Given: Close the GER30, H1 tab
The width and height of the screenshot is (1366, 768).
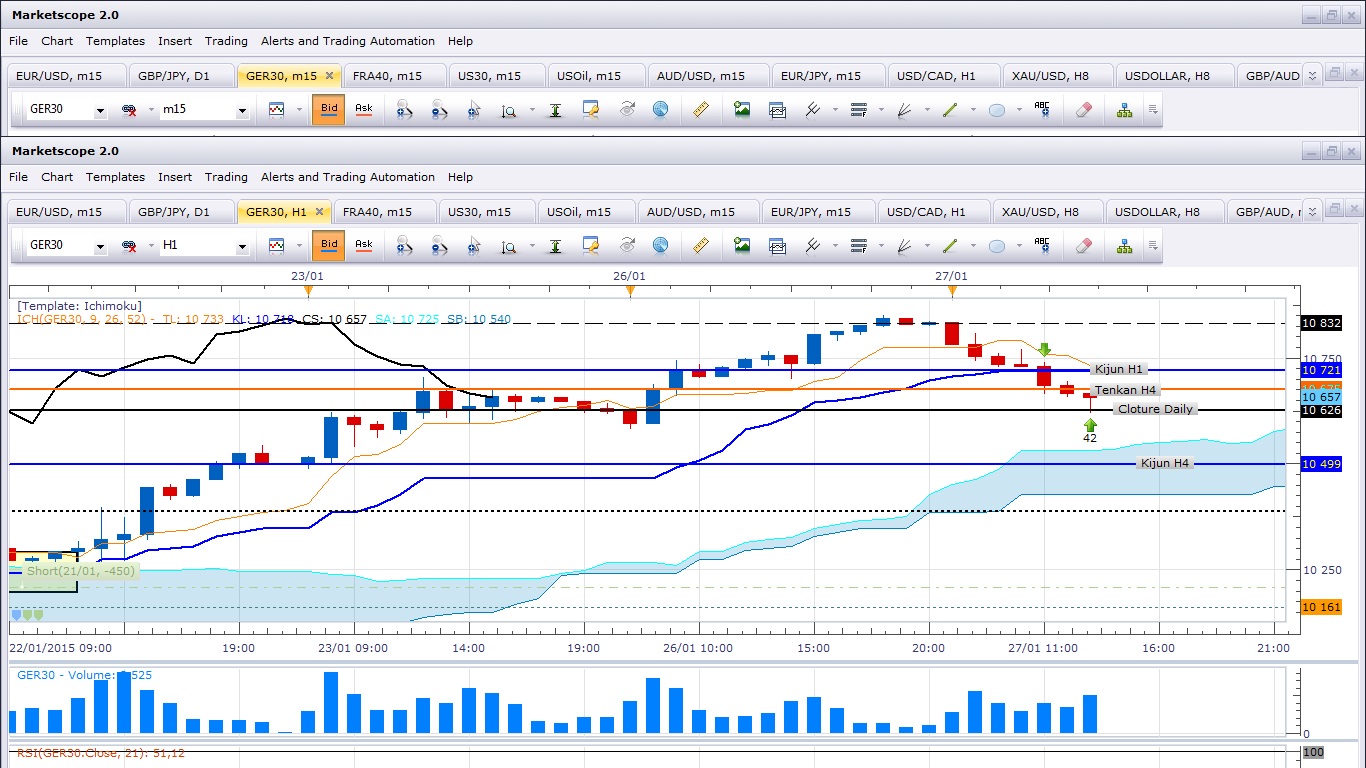Looking at the screenshot, I should coord(320,212).
